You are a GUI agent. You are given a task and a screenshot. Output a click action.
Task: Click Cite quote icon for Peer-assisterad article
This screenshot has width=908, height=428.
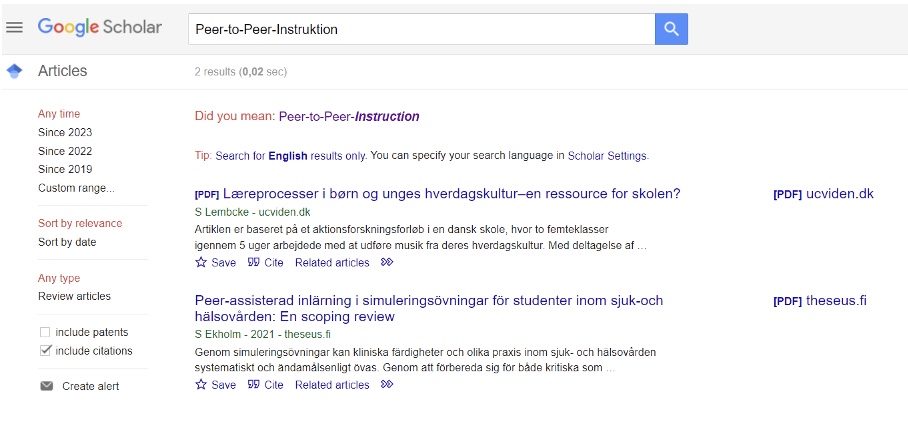pyautogui.click(x=253, y=385)
